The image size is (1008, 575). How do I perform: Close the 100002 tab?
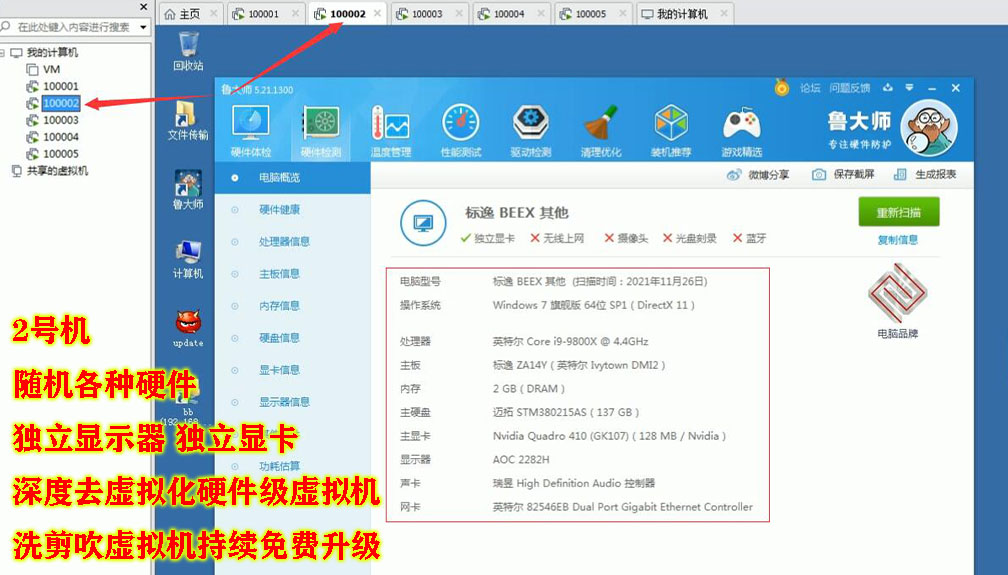[377, 14]
